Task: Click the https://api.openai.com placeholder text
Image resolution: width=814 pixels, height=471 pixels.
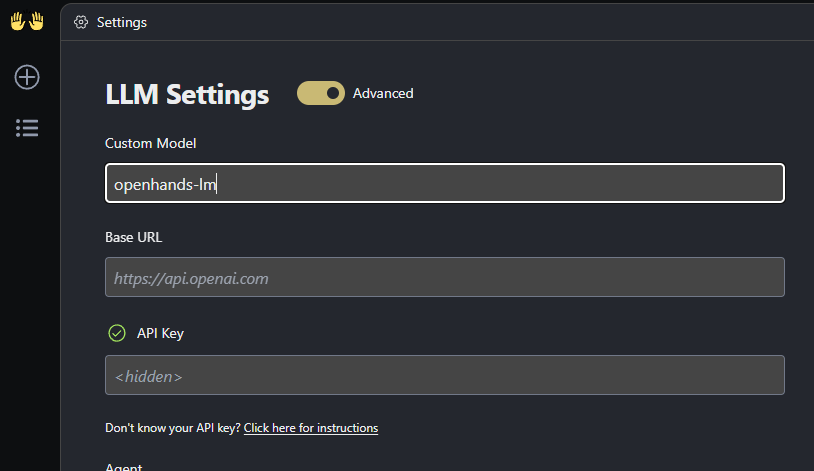Action: point(191,278)
